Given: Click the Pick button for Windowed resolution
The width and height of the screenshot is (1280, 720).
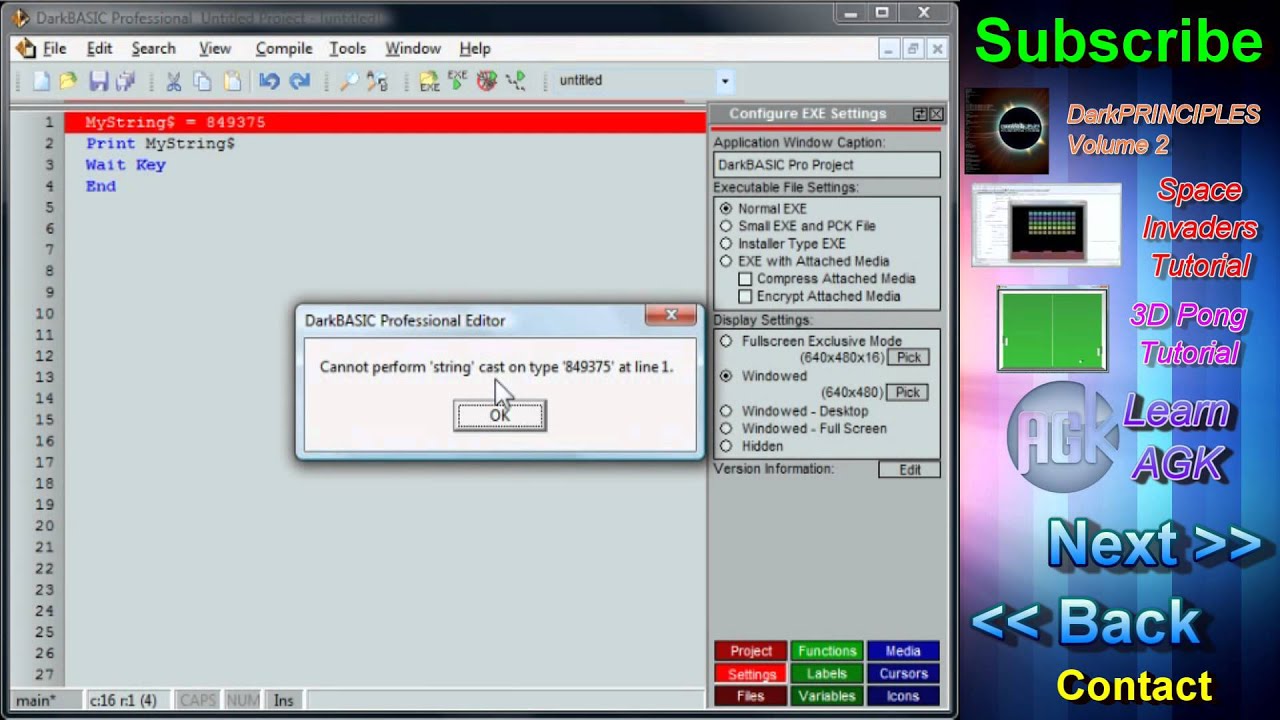Looking at the screenshot, I should (x=907, y=392).
